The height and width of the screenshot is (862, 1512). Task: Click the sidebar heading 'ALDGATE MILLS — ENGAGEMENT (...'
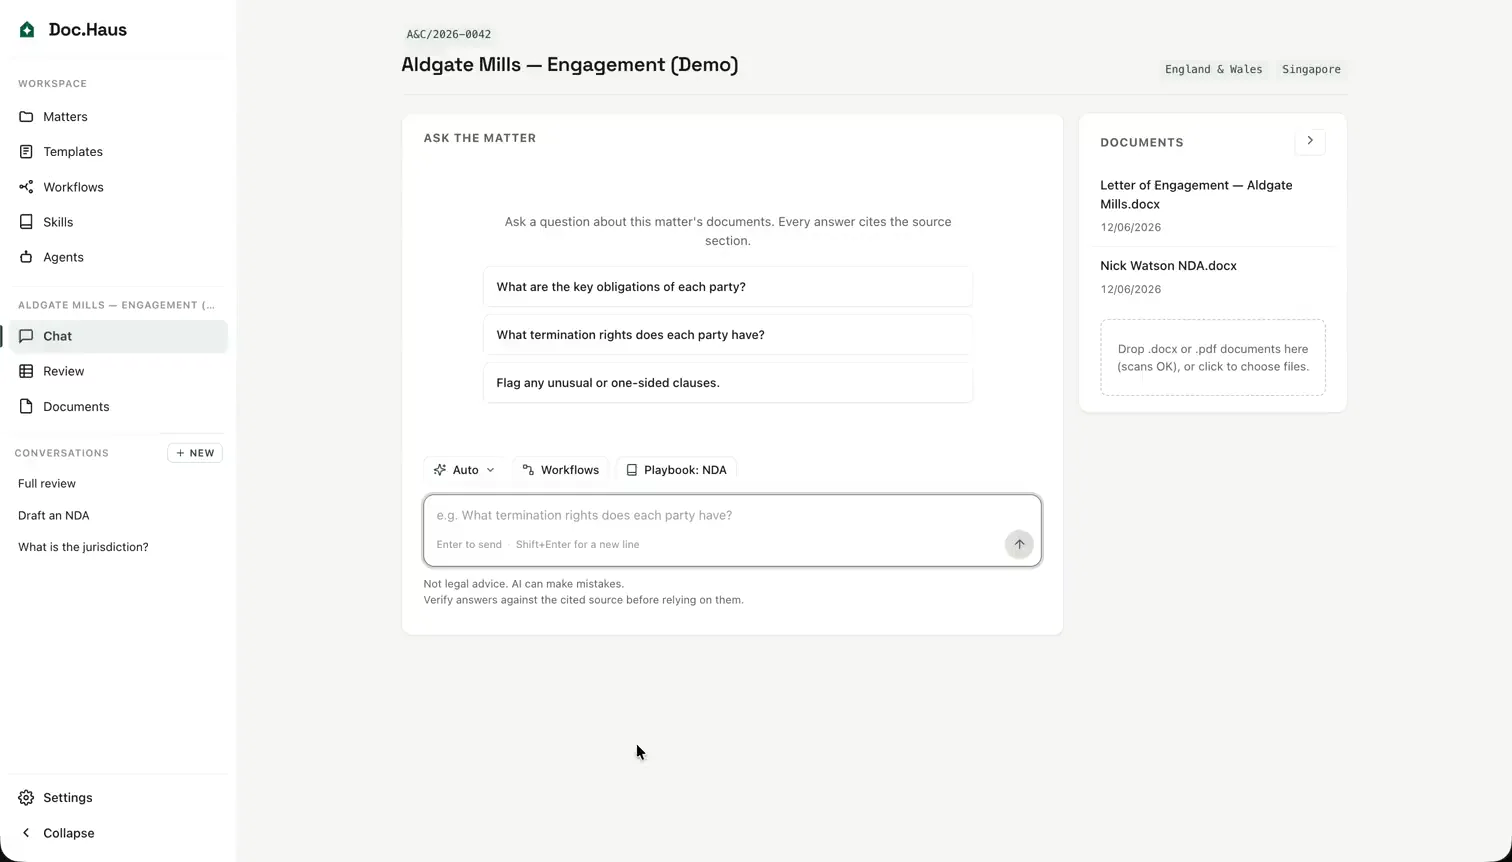116,305
